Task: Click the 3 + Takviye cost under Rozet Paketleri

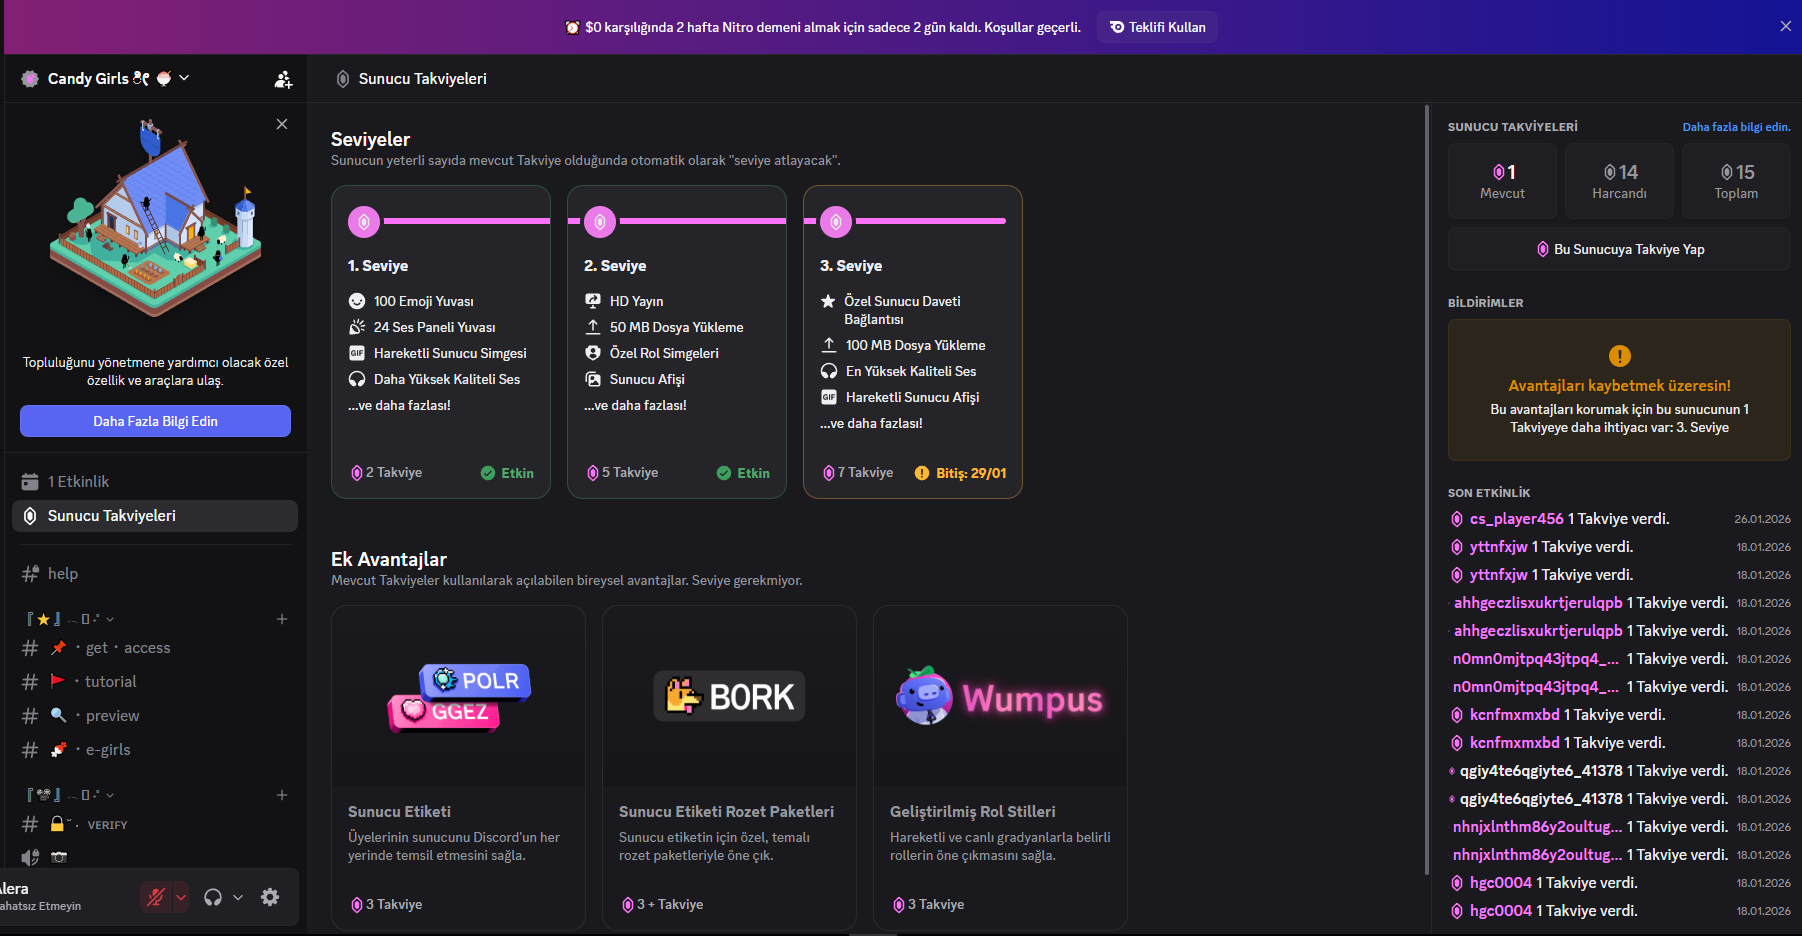Action: pos(662,905)
